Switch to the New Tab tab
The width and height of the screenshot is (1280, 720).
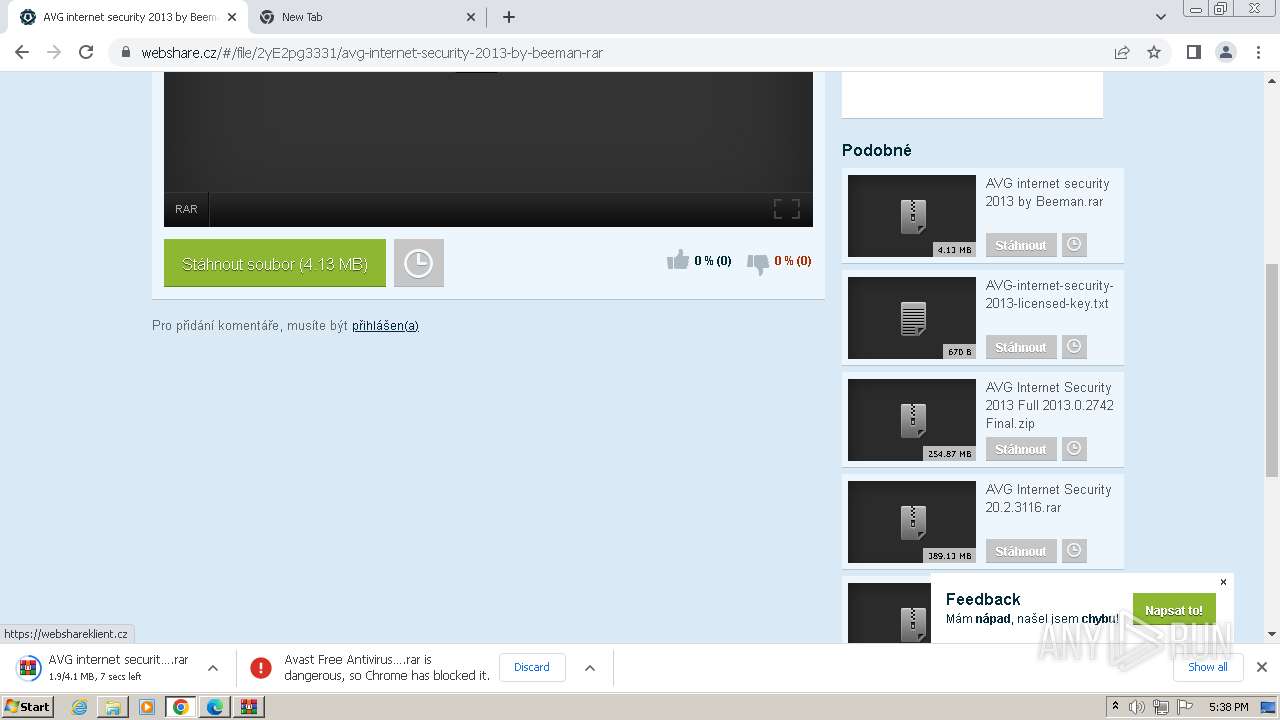[367, 17]
